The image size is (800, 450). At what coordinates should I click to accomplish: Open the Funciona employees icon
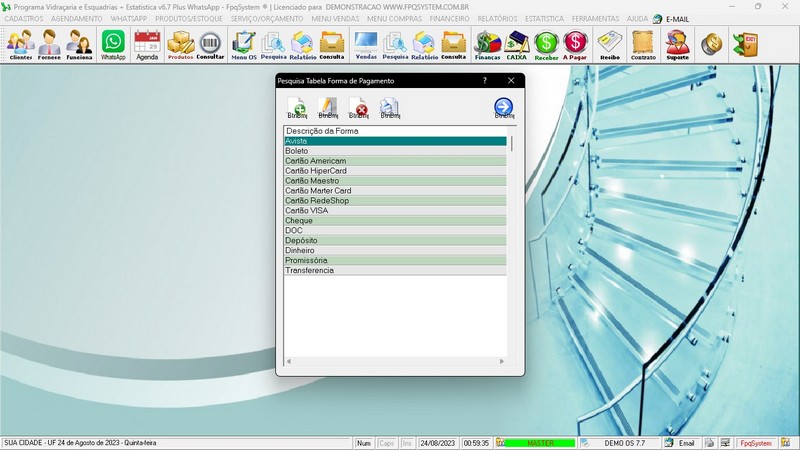pos(79,45)
